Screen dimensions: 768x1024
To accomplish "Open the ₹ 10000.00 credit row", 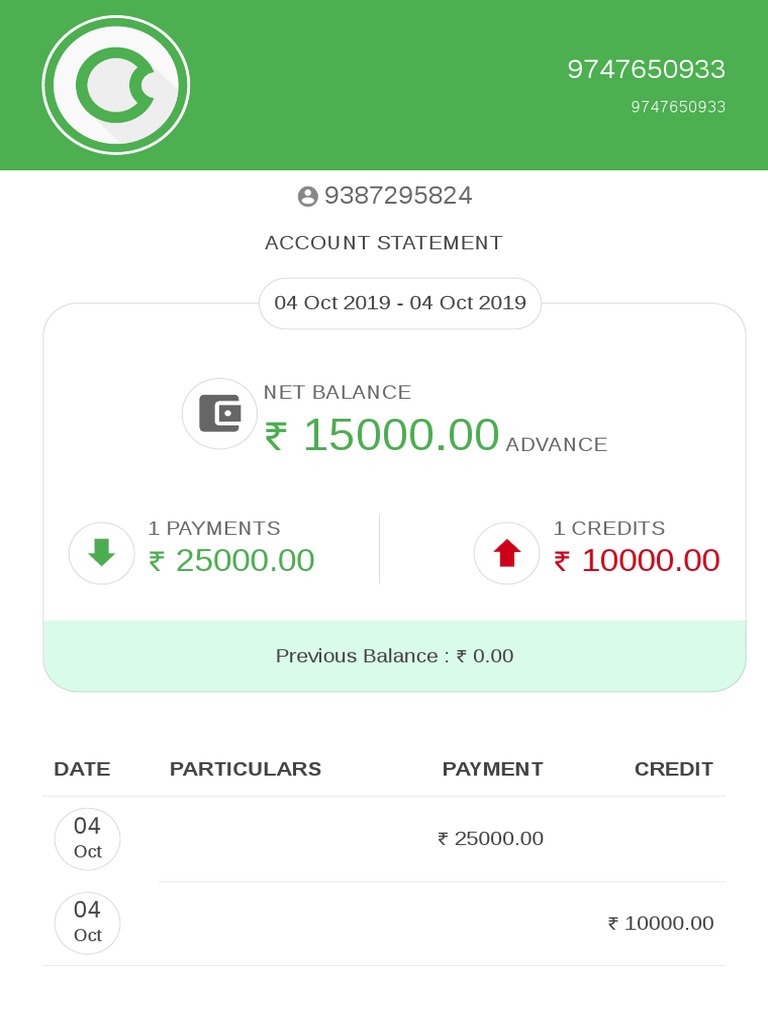I will (x=384, y=923).
